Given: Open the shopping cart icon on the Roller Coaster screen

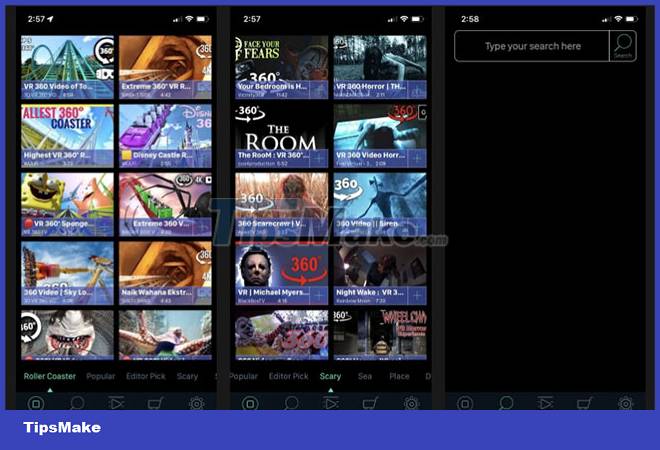Looking at the screenshot, I should pos(155,403).
